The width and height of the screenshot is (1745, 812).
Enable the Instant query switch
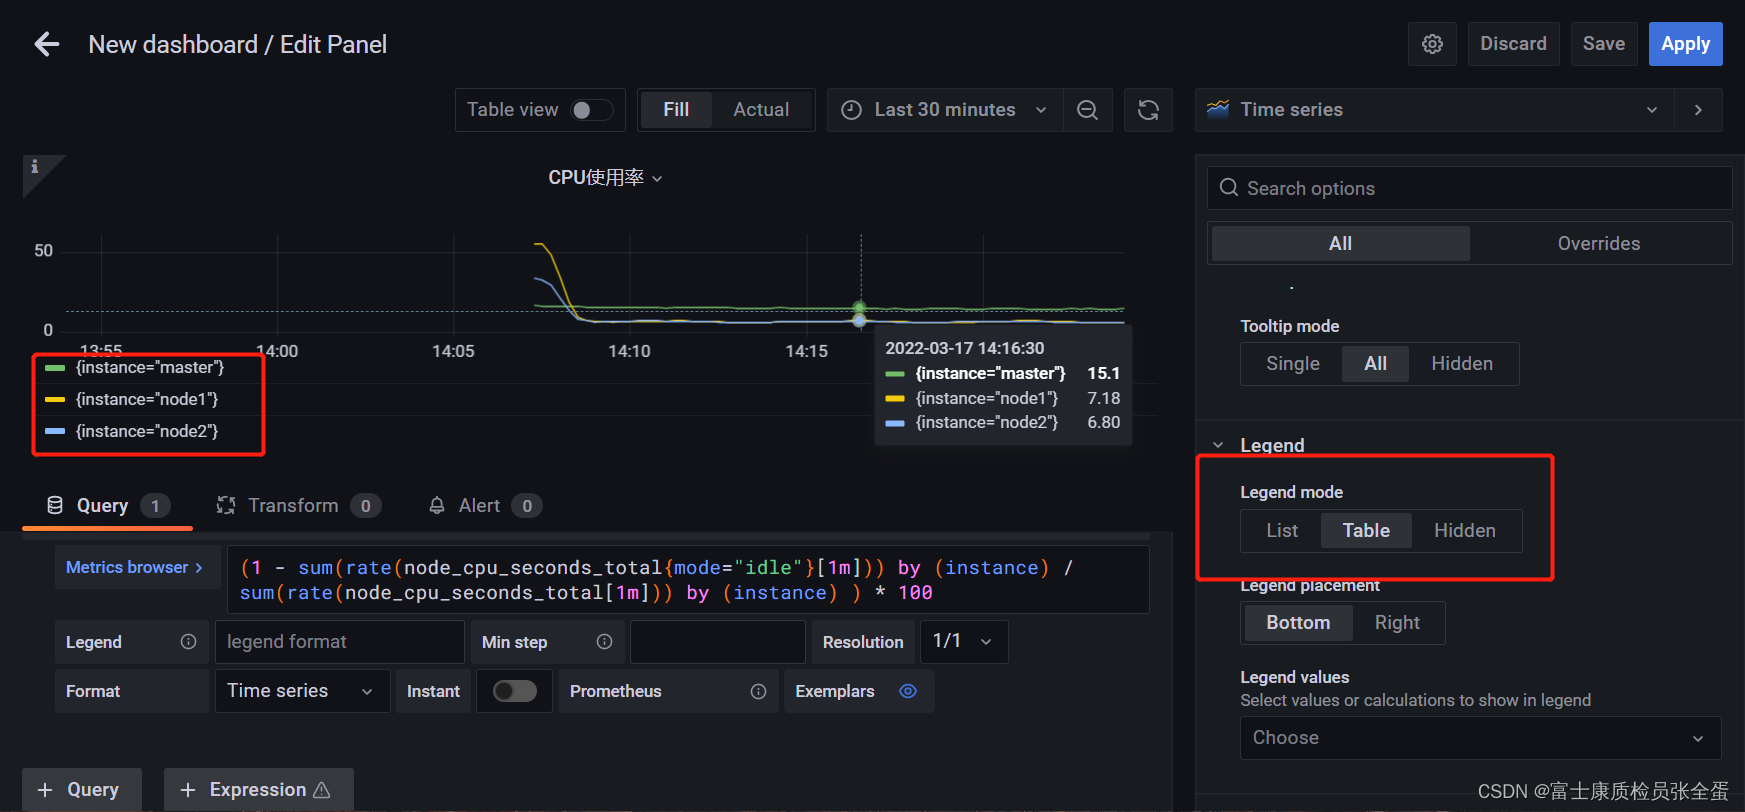click(515, 691)
